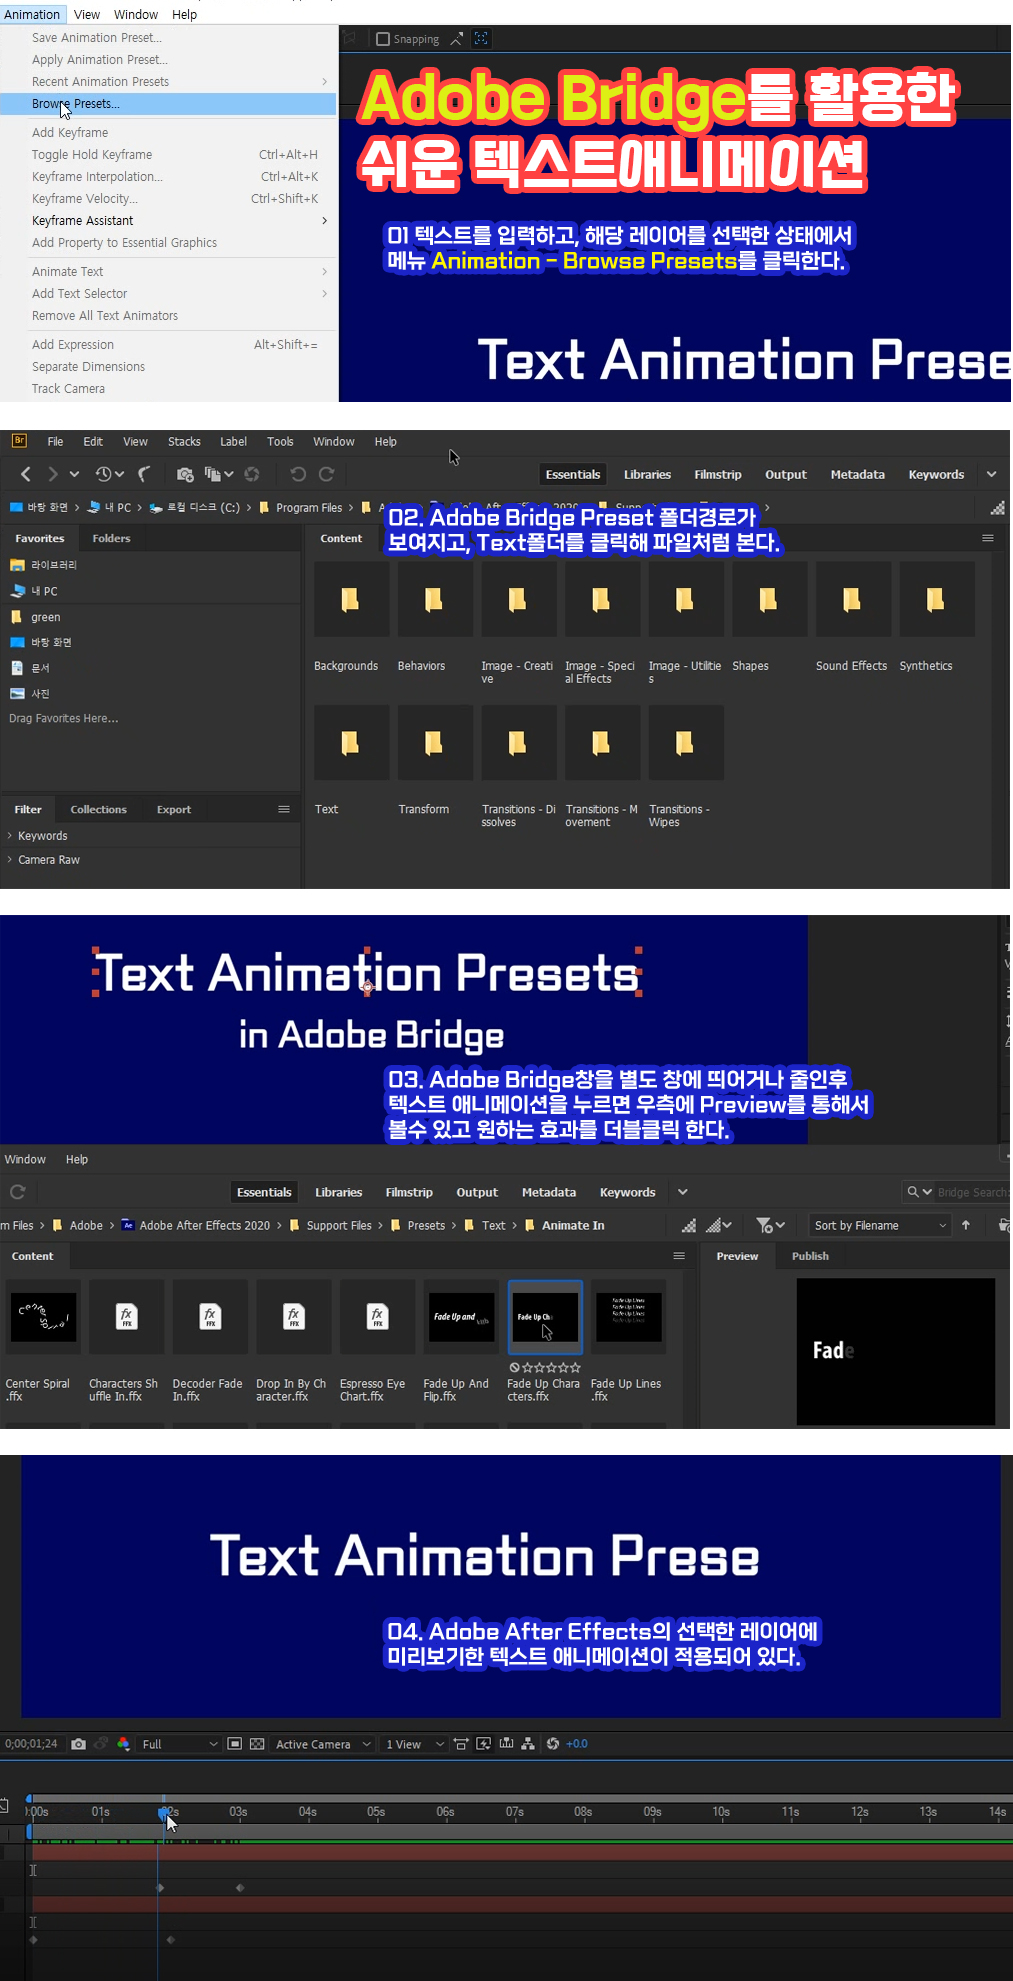Open the Stacks menu in Bridge
This screenshot has height=1981, width=1013.
(184, 441)
